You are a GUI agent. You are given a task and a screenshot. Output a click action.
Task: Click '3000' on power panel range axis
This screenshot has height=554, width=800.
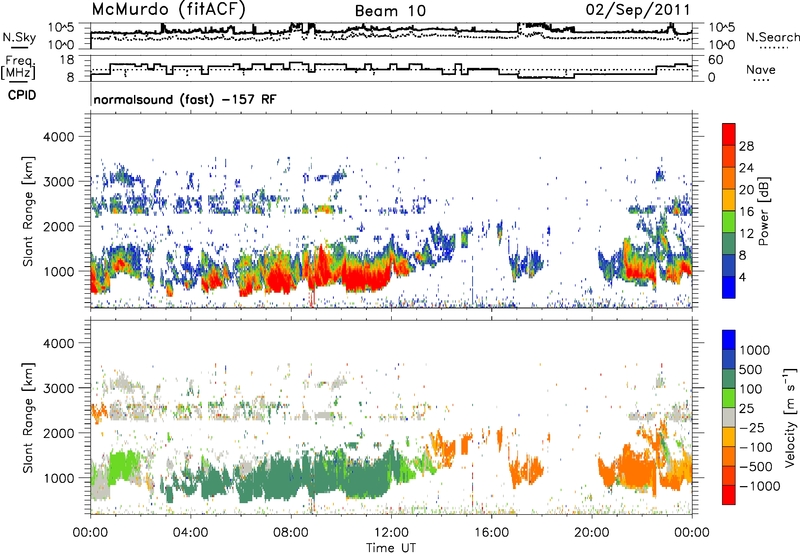click(59, 182)
